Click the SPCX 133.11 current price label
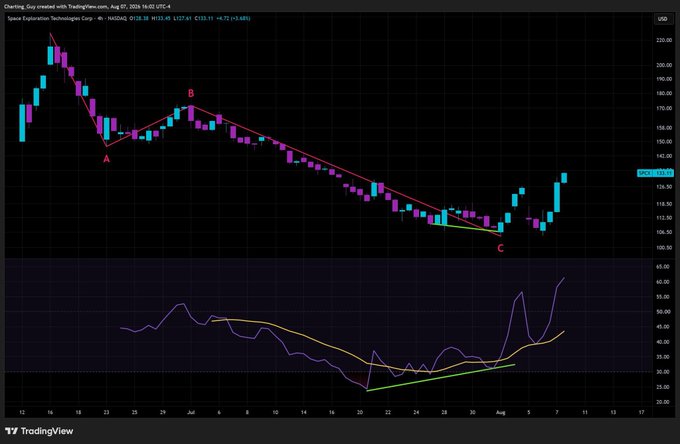 655,173
